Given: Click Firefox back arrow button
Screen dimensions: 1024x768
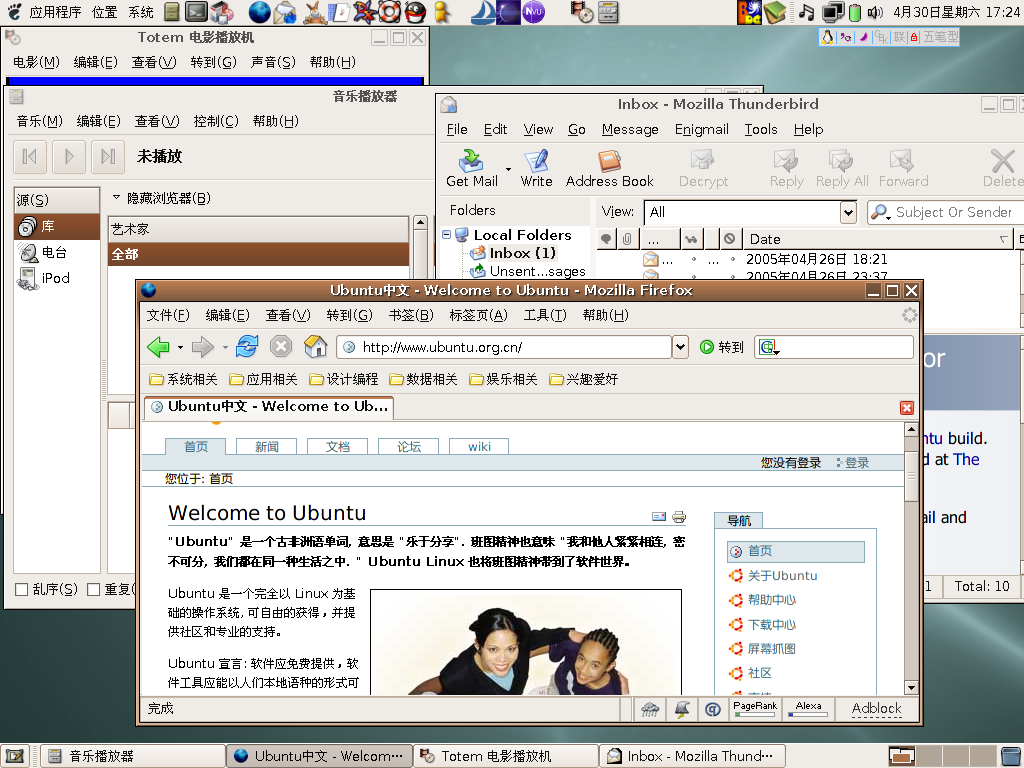Looking at the screenshot, I should (158, 347).
